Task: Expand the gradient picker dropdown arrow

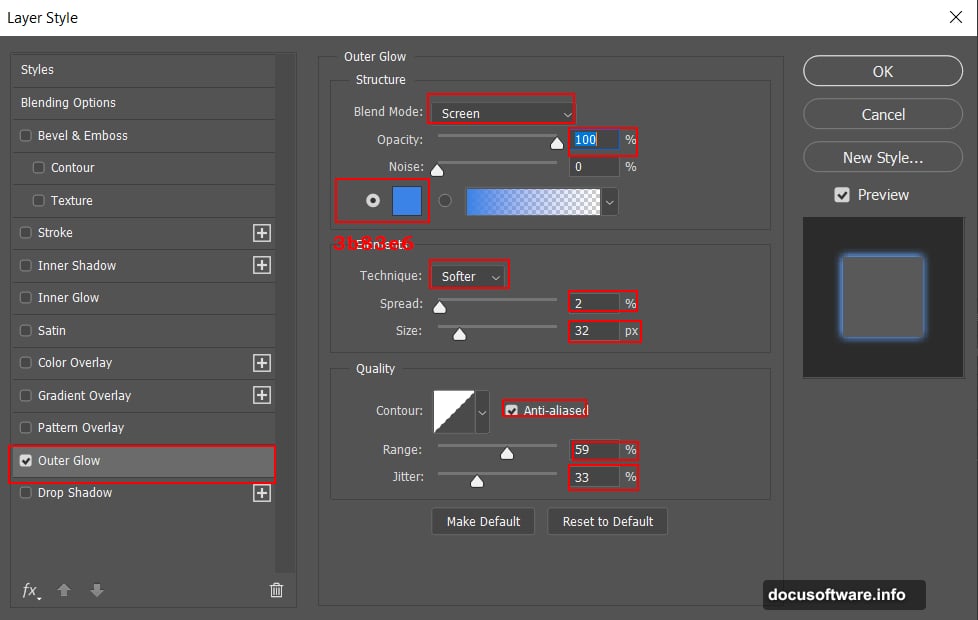Action: pos(608,200)
